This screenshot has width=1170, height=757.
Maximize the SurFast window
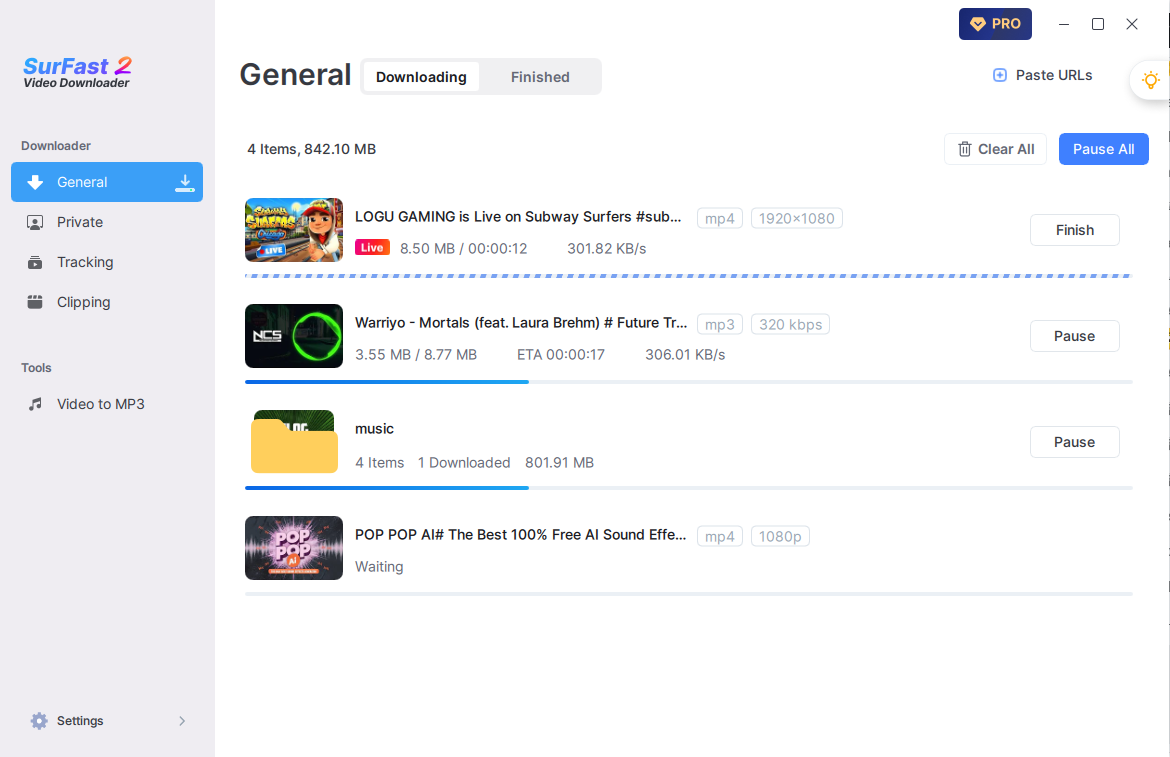click(x=1098, y=24)
